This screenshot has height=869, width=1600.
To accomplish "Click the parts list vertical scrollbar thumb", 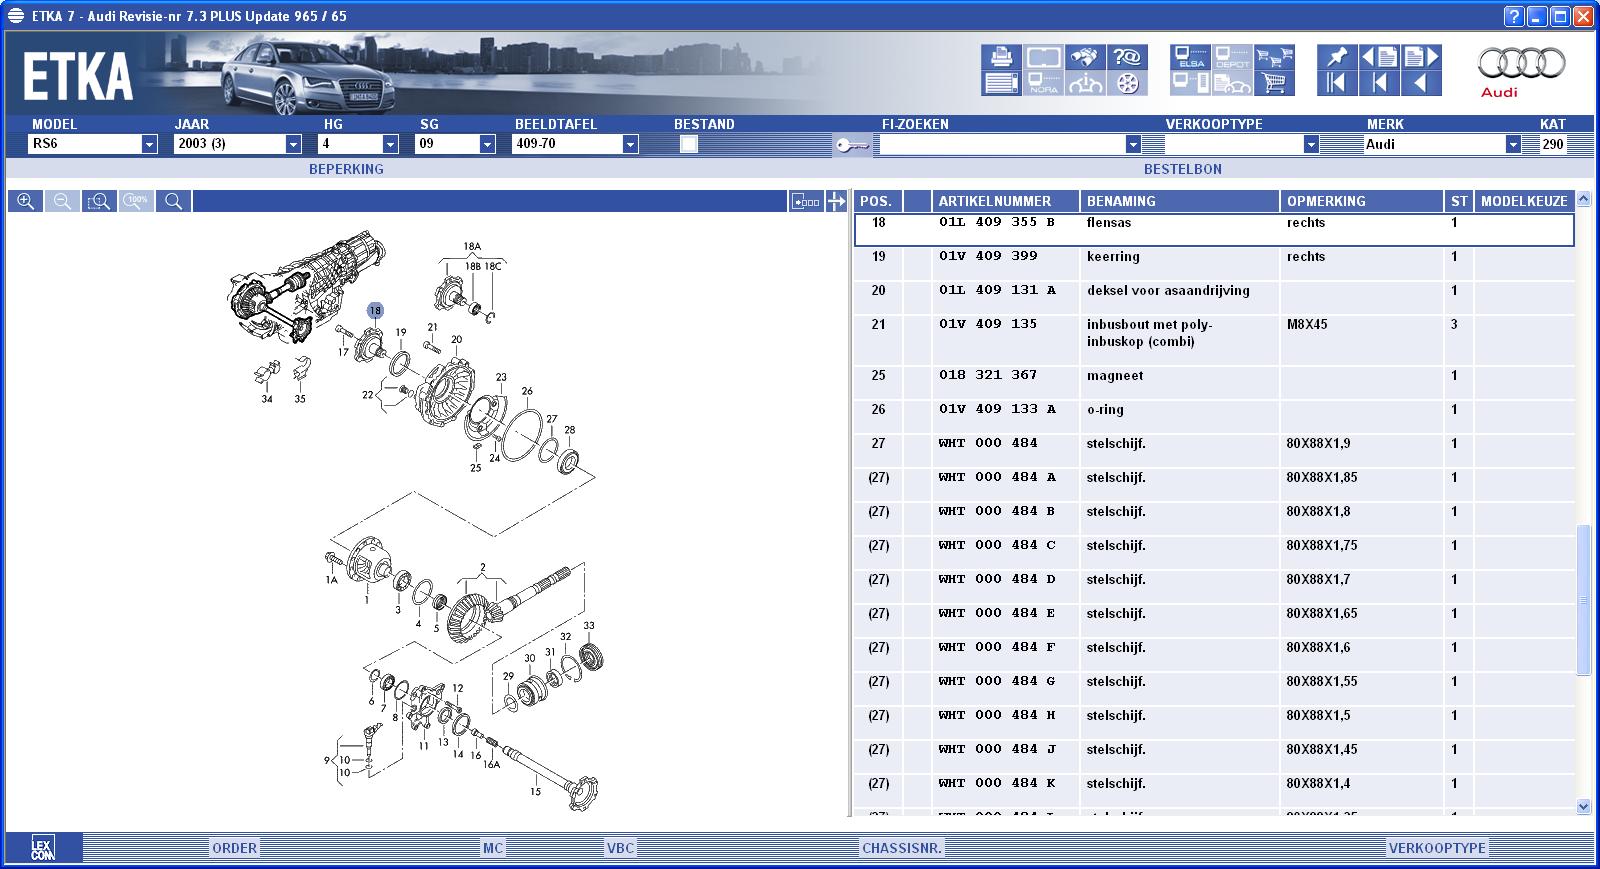I will coord(1582,600).
